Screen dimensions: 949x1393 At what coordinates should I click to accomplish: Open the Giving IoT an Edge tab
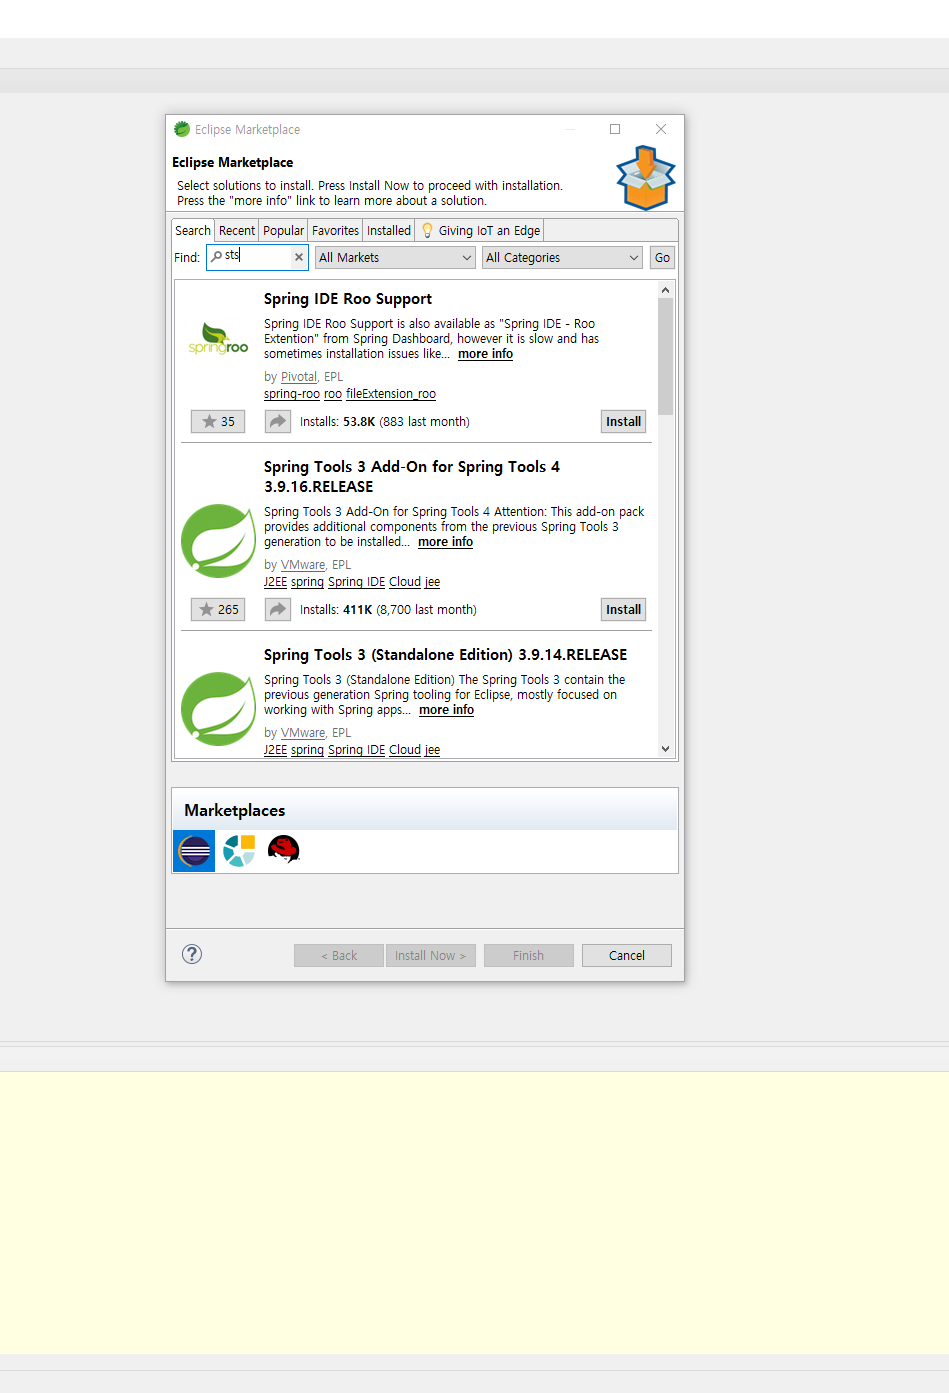[481, 231]
